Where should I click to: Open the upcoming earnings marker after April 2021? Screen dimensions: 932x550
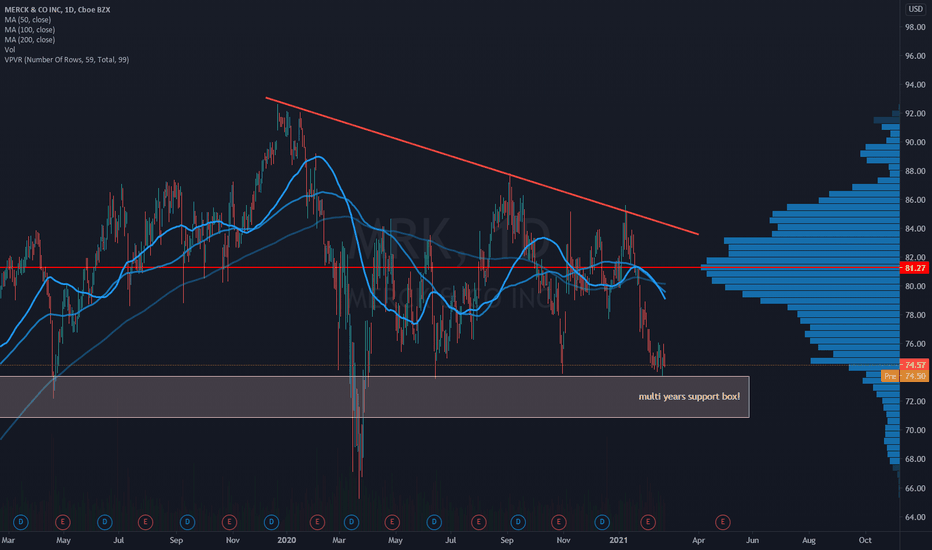click(x=723, y=522)
